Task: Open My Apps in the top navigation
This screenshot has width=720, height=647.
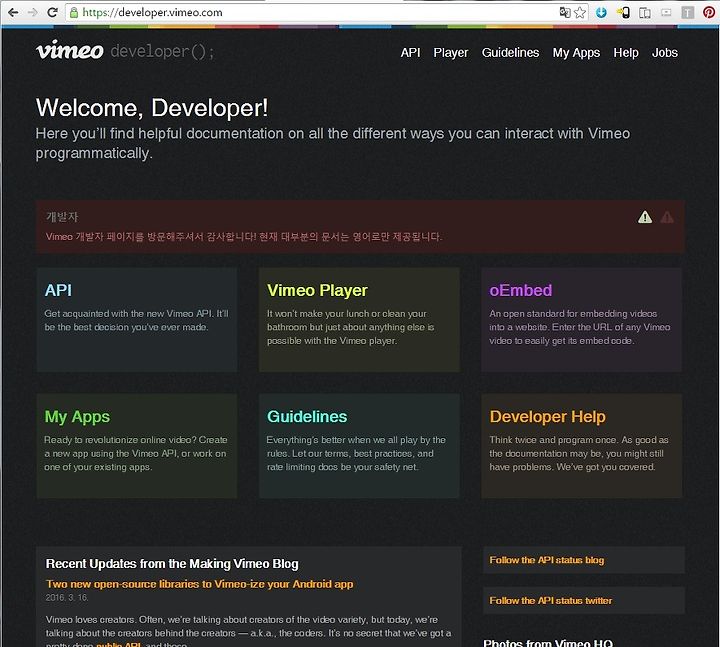Action: (x=576, y=53)
